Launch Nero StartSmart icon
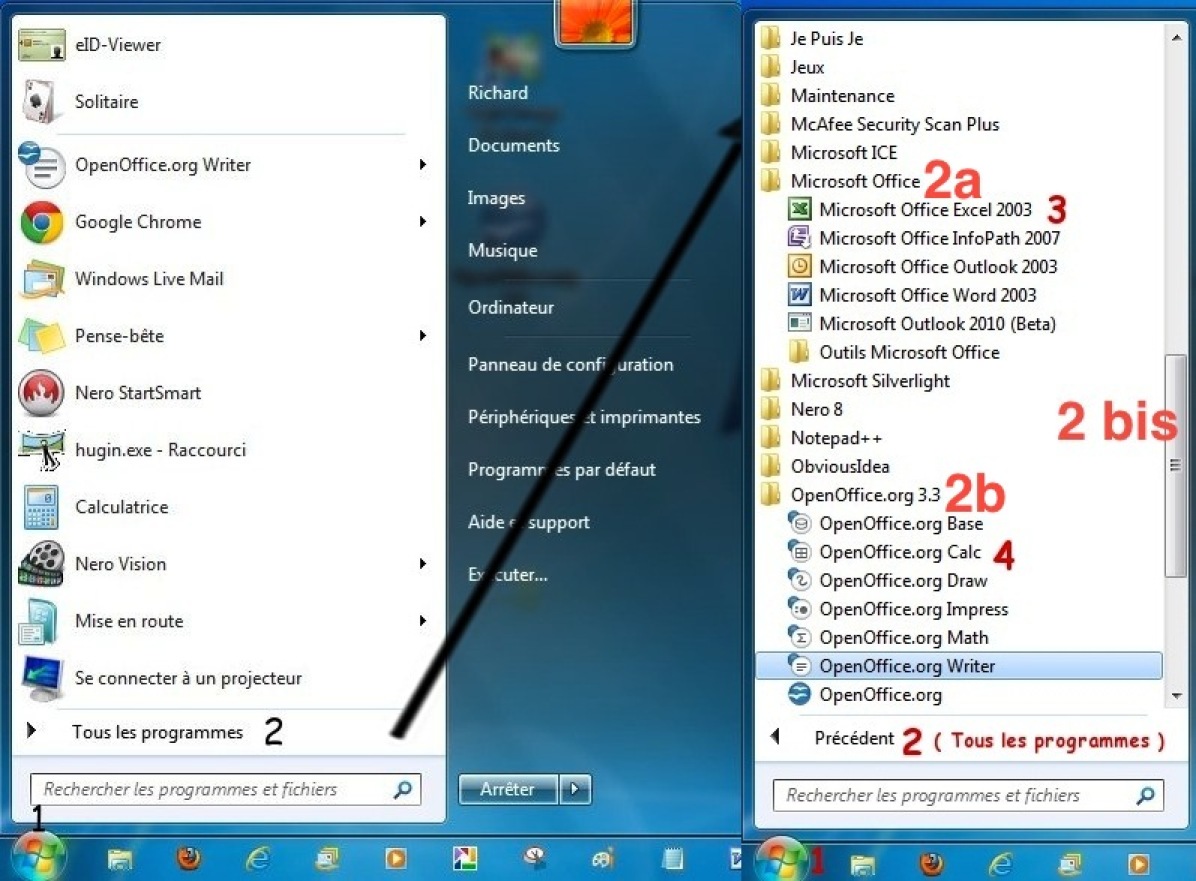Screen dimensions: 1196x881 click(41, 393)
